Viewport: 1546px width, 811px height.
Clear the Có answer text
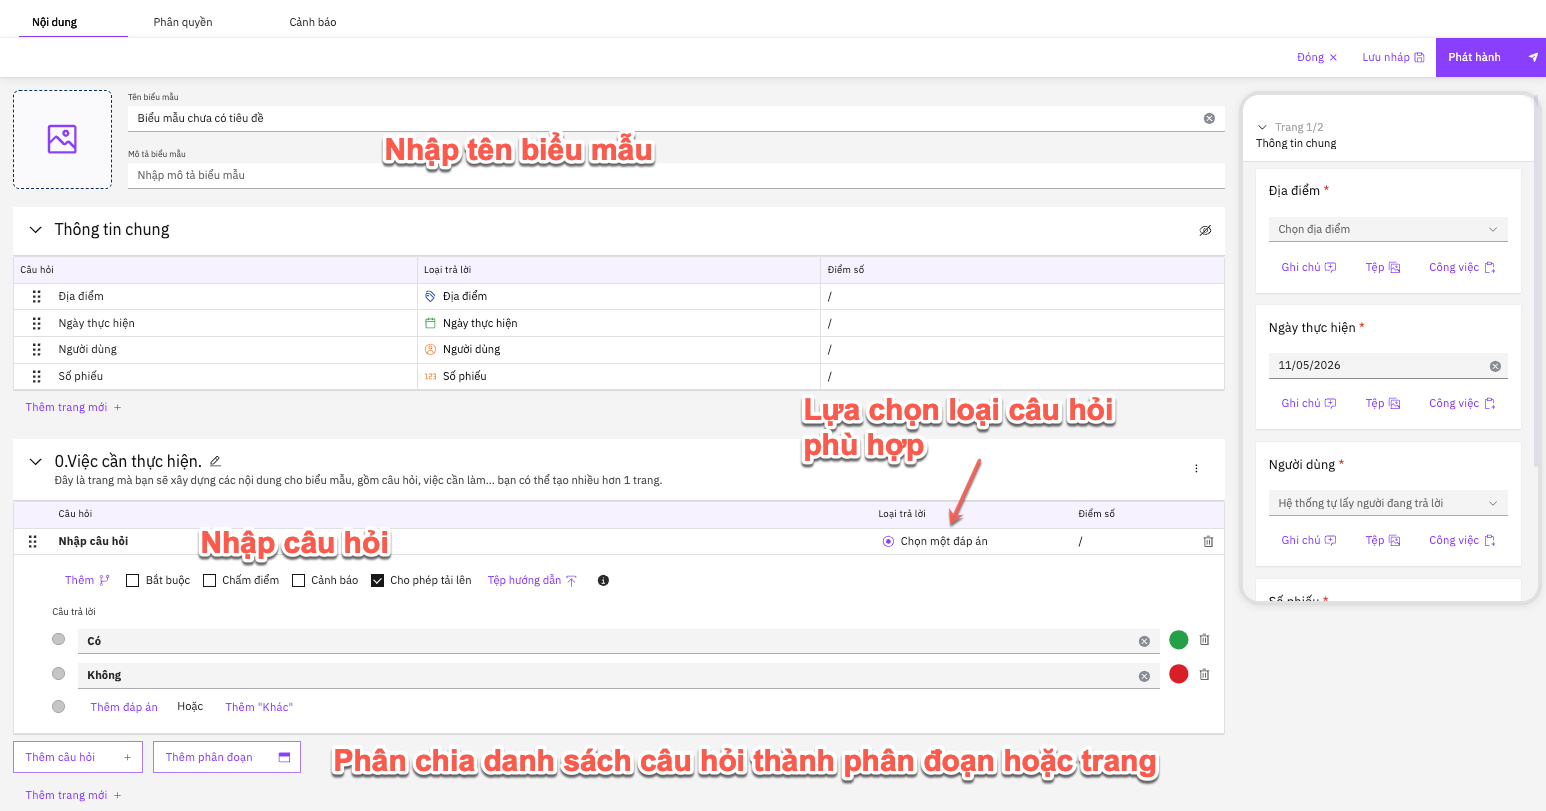[x=1144, y=642]
